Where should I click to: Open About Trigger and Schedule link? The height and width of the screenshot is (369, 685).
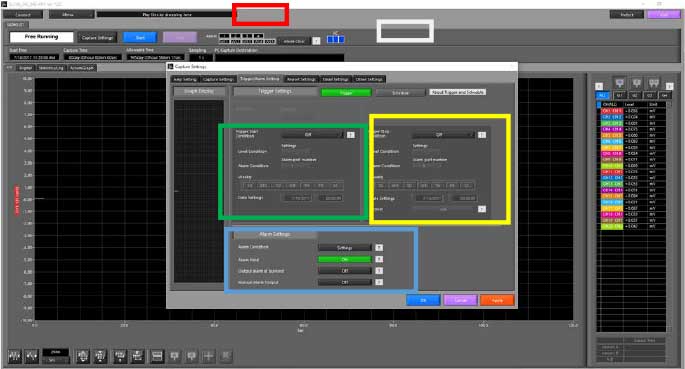pos(457,92)
